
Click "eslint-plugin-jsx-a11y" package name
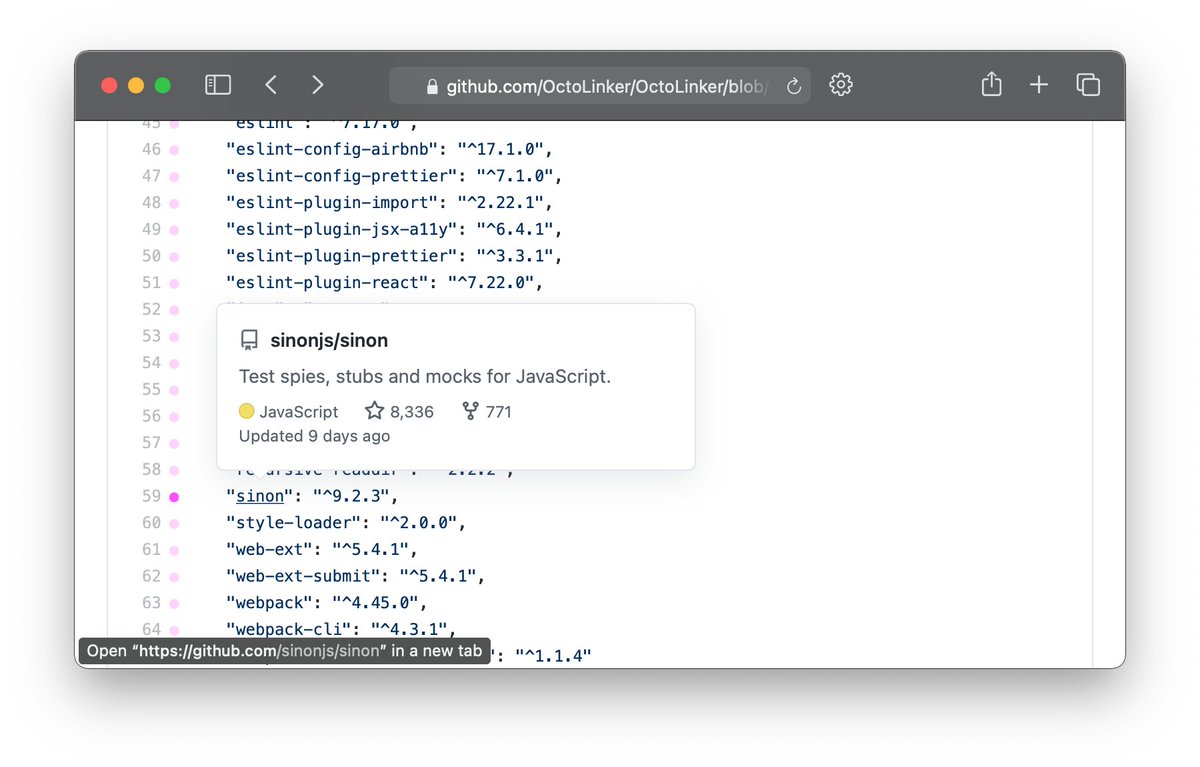pos(342,229)
